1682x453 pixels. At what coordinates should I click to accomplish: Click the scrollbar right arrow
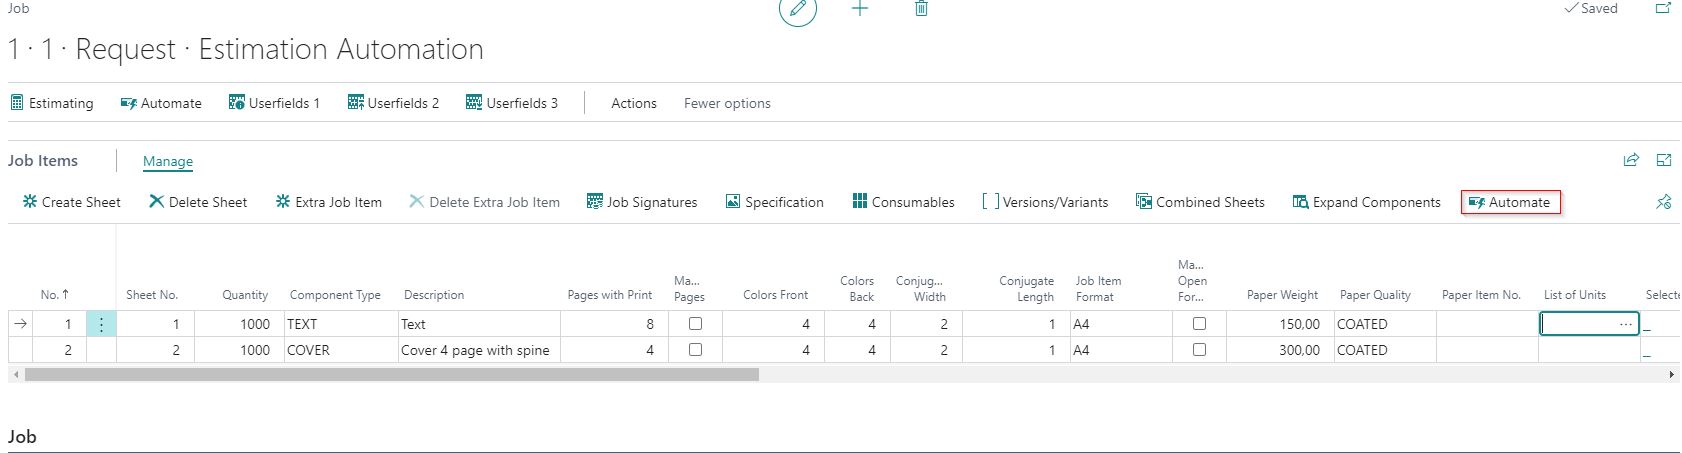[x=1672, y=375]
